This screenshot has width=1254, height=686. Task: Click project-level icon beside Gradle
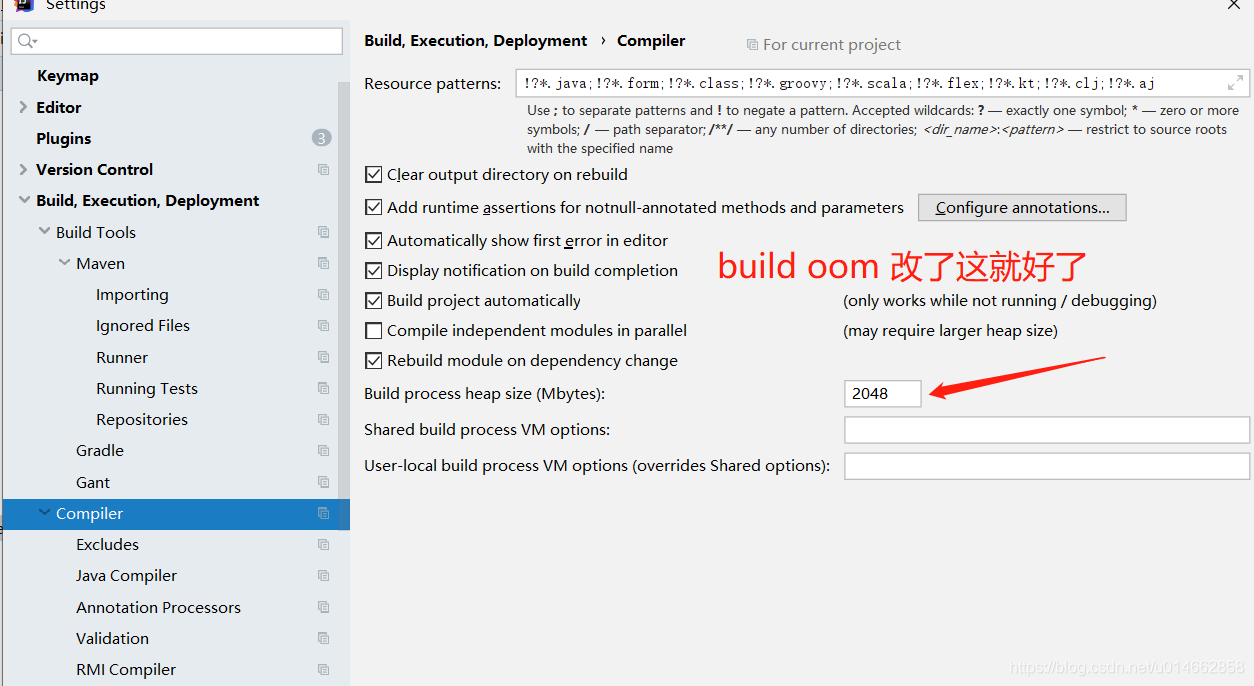pos(323,451)
